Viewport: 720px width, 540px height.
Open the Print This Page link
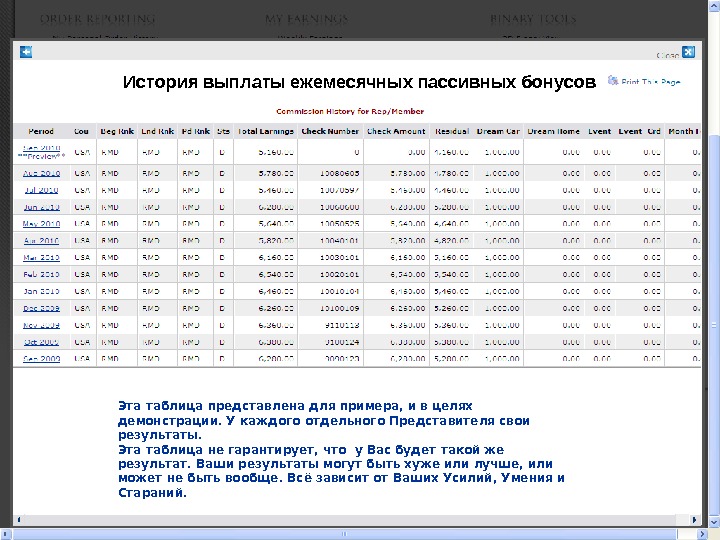coord(650,82)
